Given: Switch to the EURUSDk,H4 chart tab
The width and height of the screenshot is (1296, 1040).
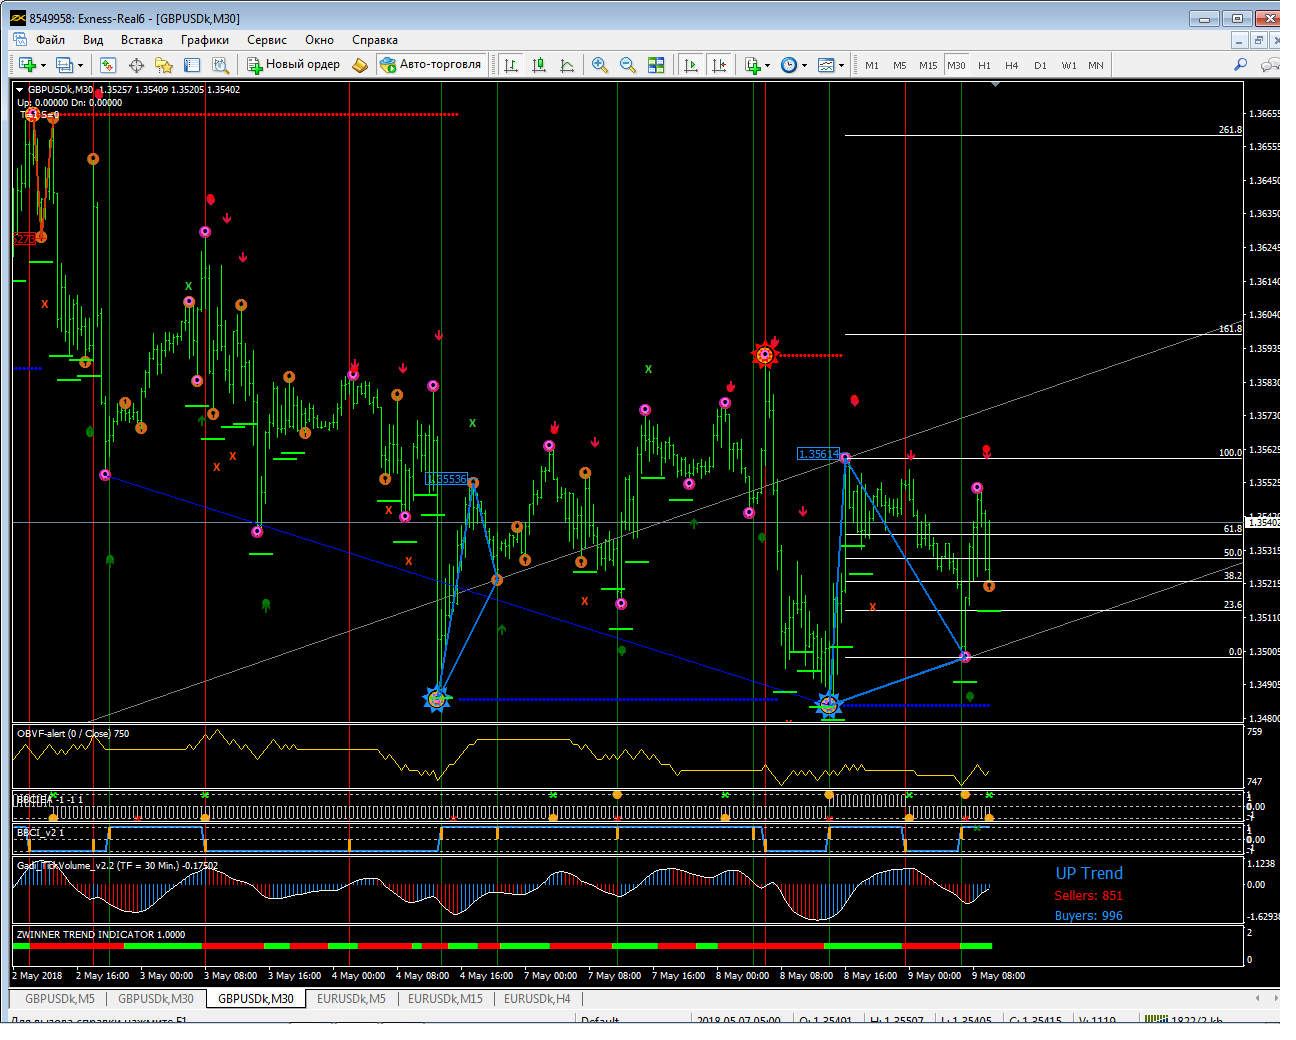Looking at the screenshot, I should coord(537,999).
